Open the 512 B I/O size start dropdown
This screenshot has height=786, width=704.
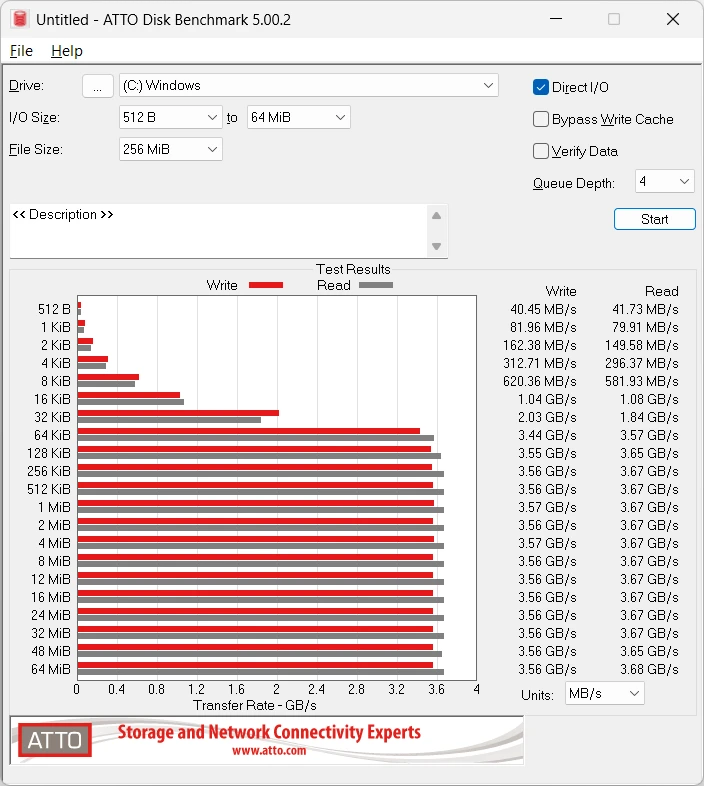170,117
